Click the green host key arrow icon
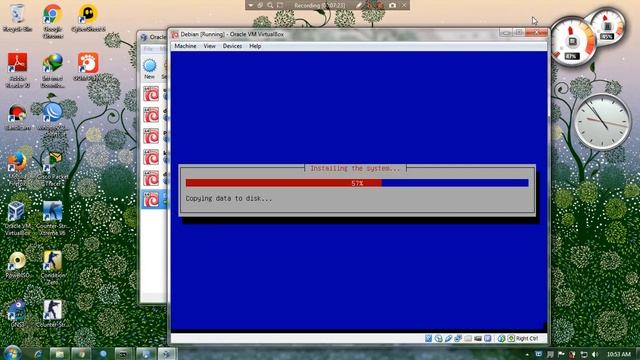The width and height of the screenshot is (640, 360). [511, 338]
